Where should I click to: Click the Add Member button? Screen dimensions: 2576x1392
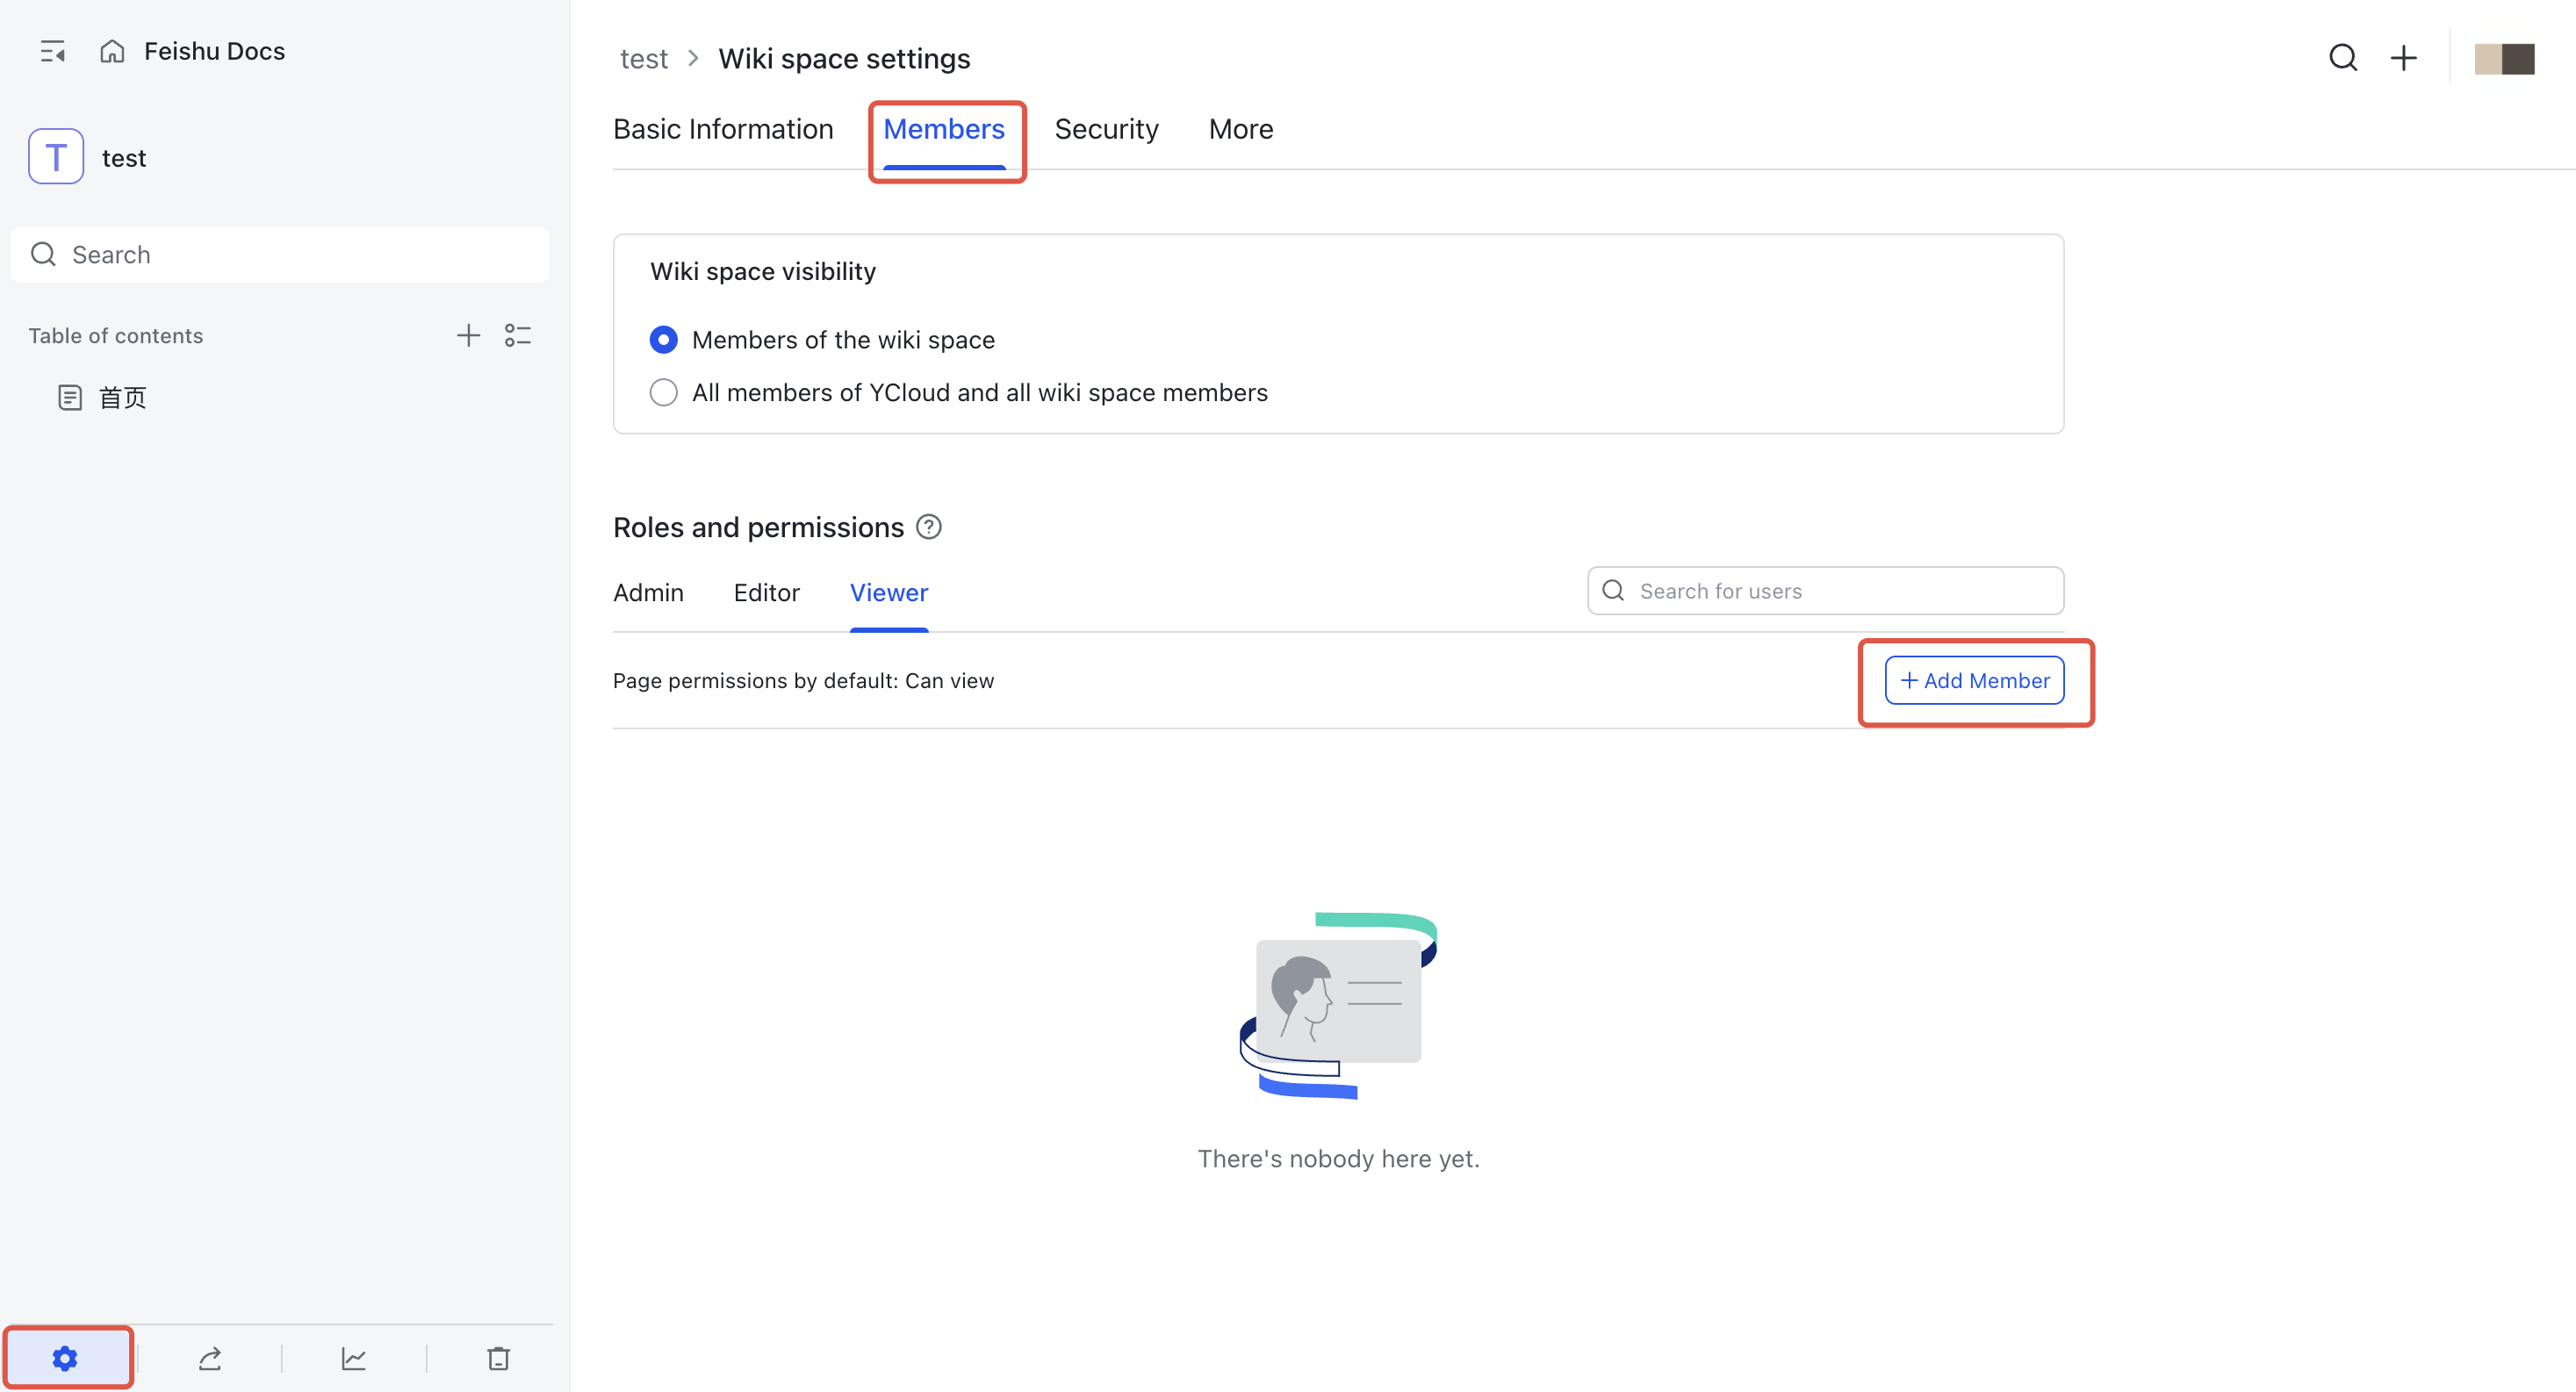click(1975, 680)
